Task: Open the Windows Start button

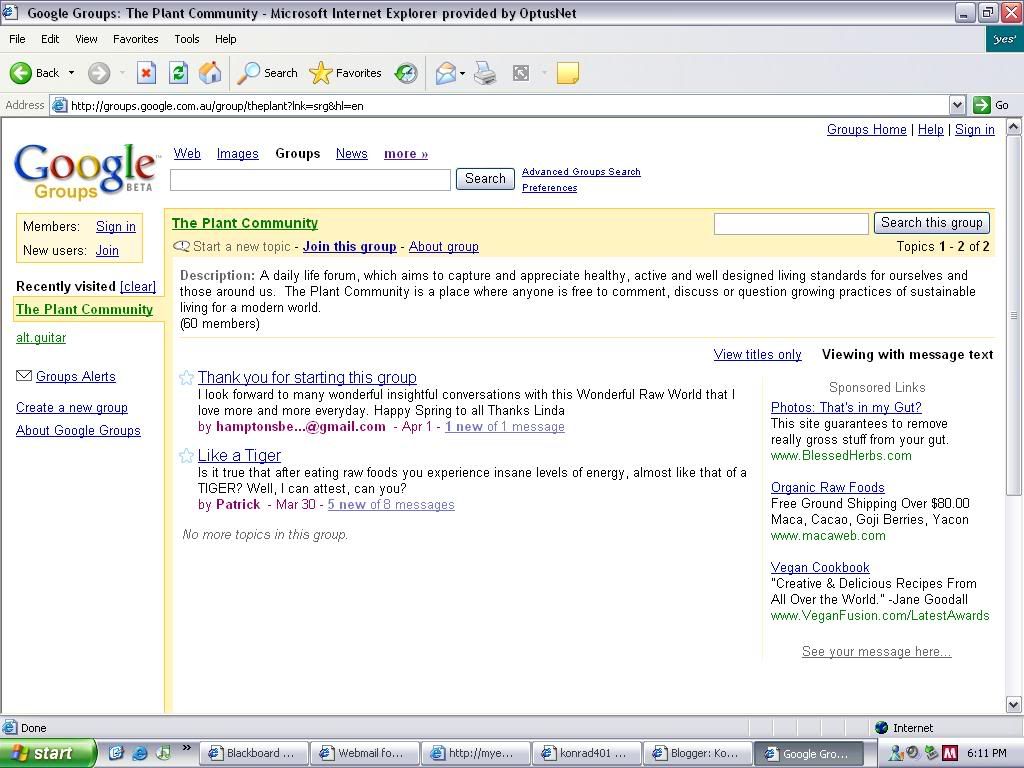Action: click(x=48, y=753)
